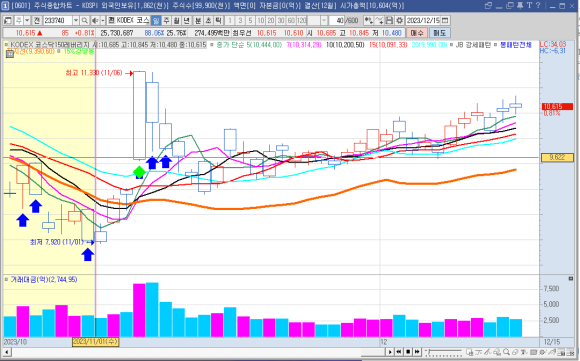Screen dimensions: 580x361
Task: Select the 1 interval button
Action: click(x=230, y=20)
